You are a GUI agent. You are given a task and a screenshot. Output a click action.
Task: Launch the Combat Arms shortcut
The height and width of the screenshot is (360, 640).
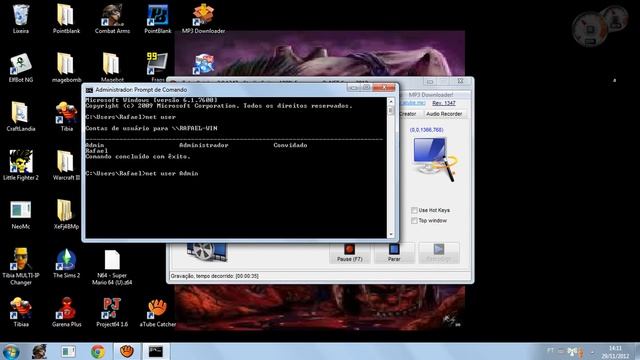[112, 19]
